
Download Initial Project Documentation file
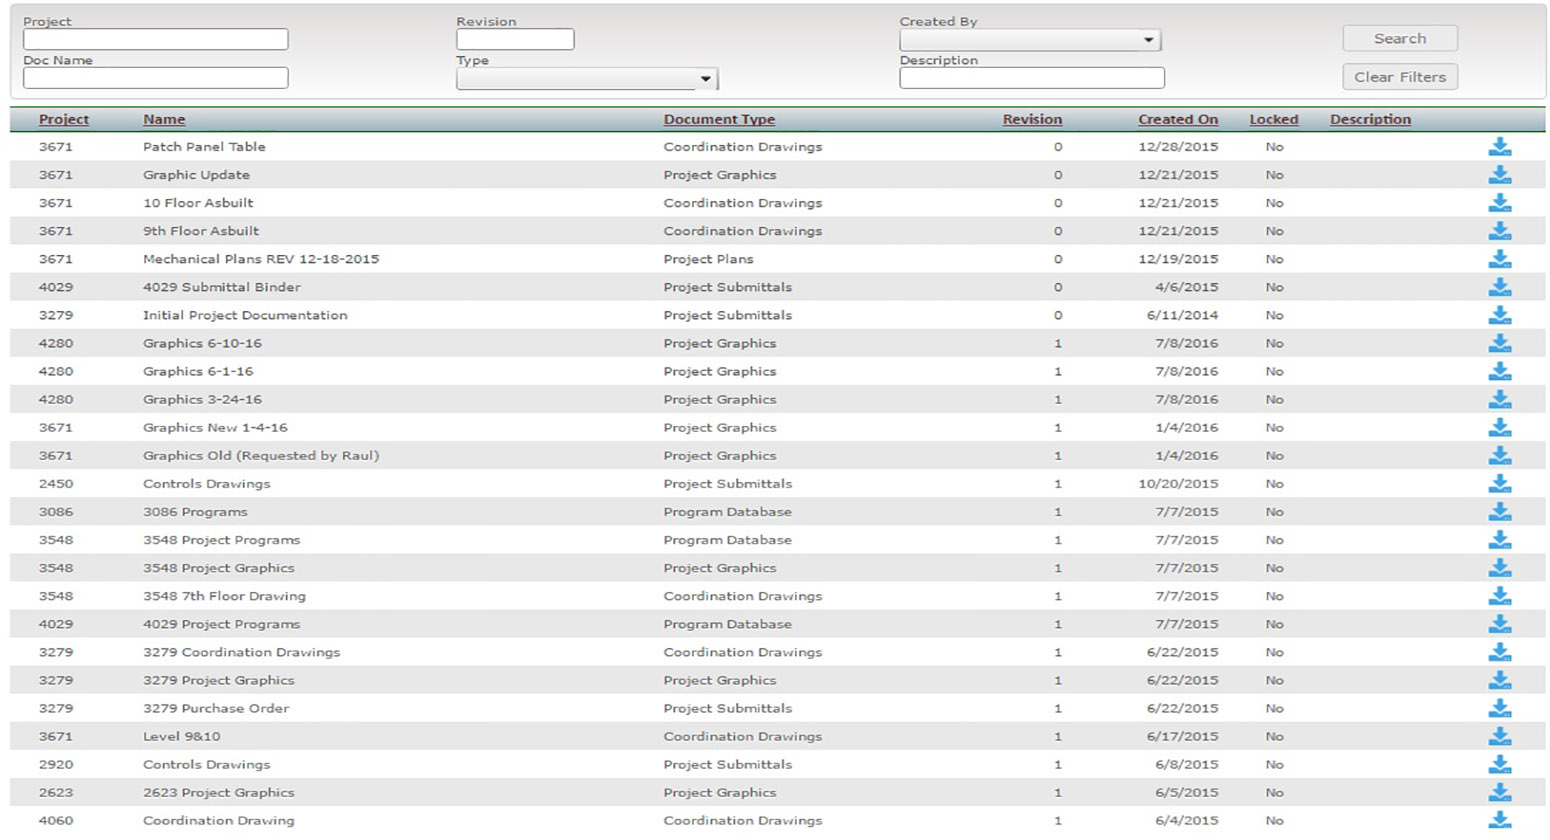coord(1499,315)
